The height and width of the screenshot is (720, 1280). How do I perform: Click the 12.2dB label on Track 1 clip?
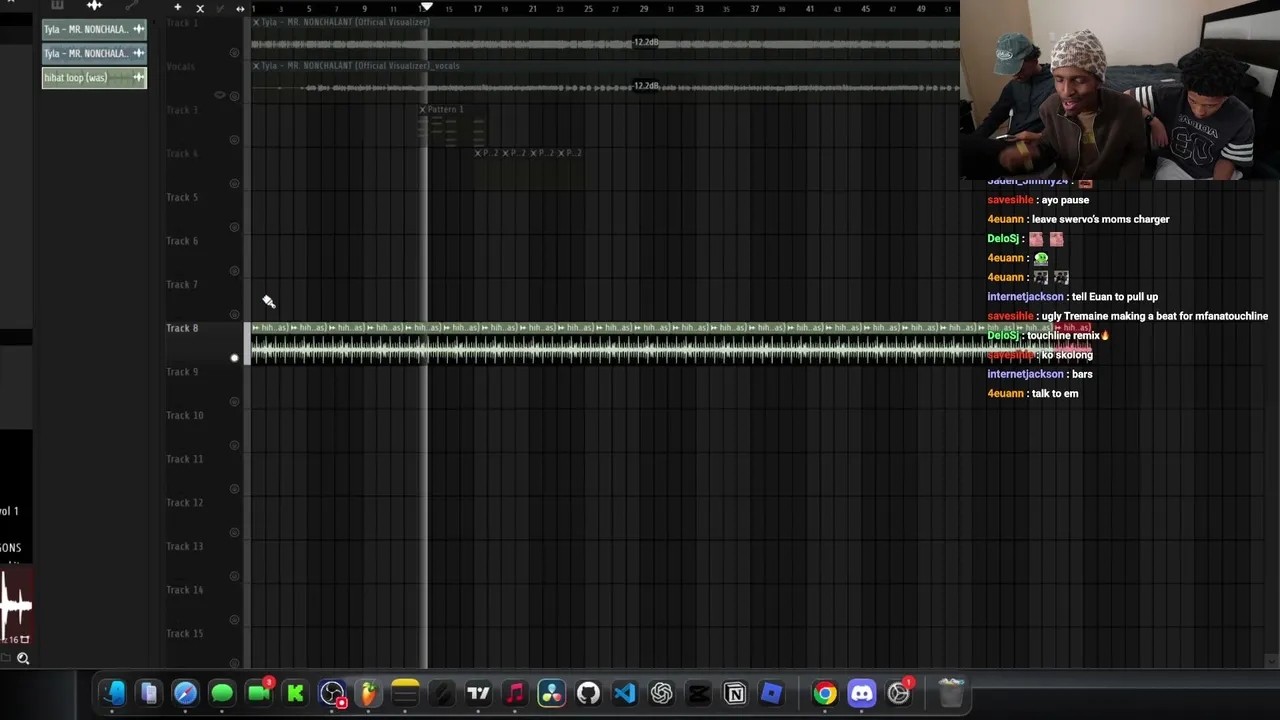[646, 42]
